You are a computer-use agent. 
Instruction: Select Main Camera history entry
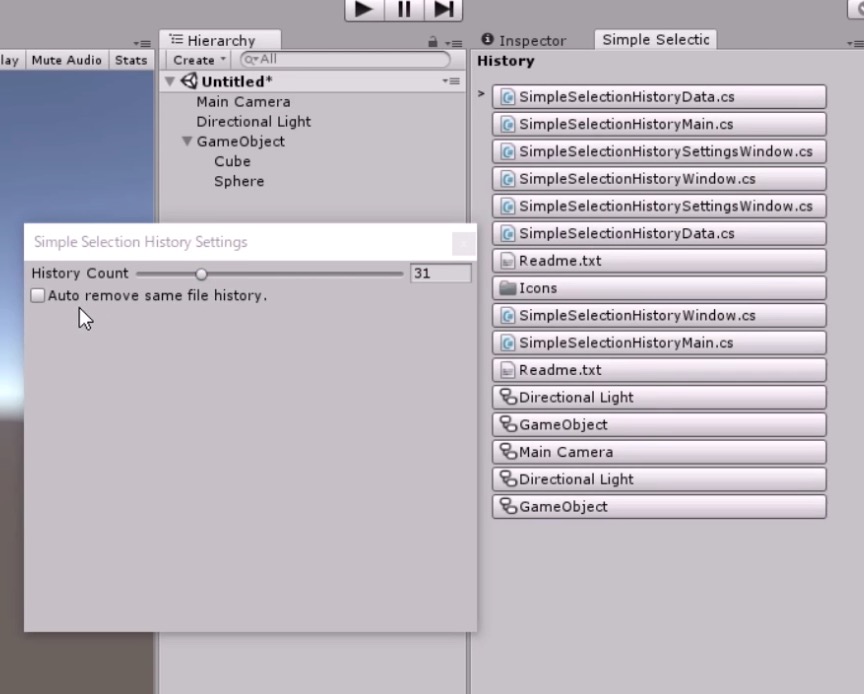659,452
